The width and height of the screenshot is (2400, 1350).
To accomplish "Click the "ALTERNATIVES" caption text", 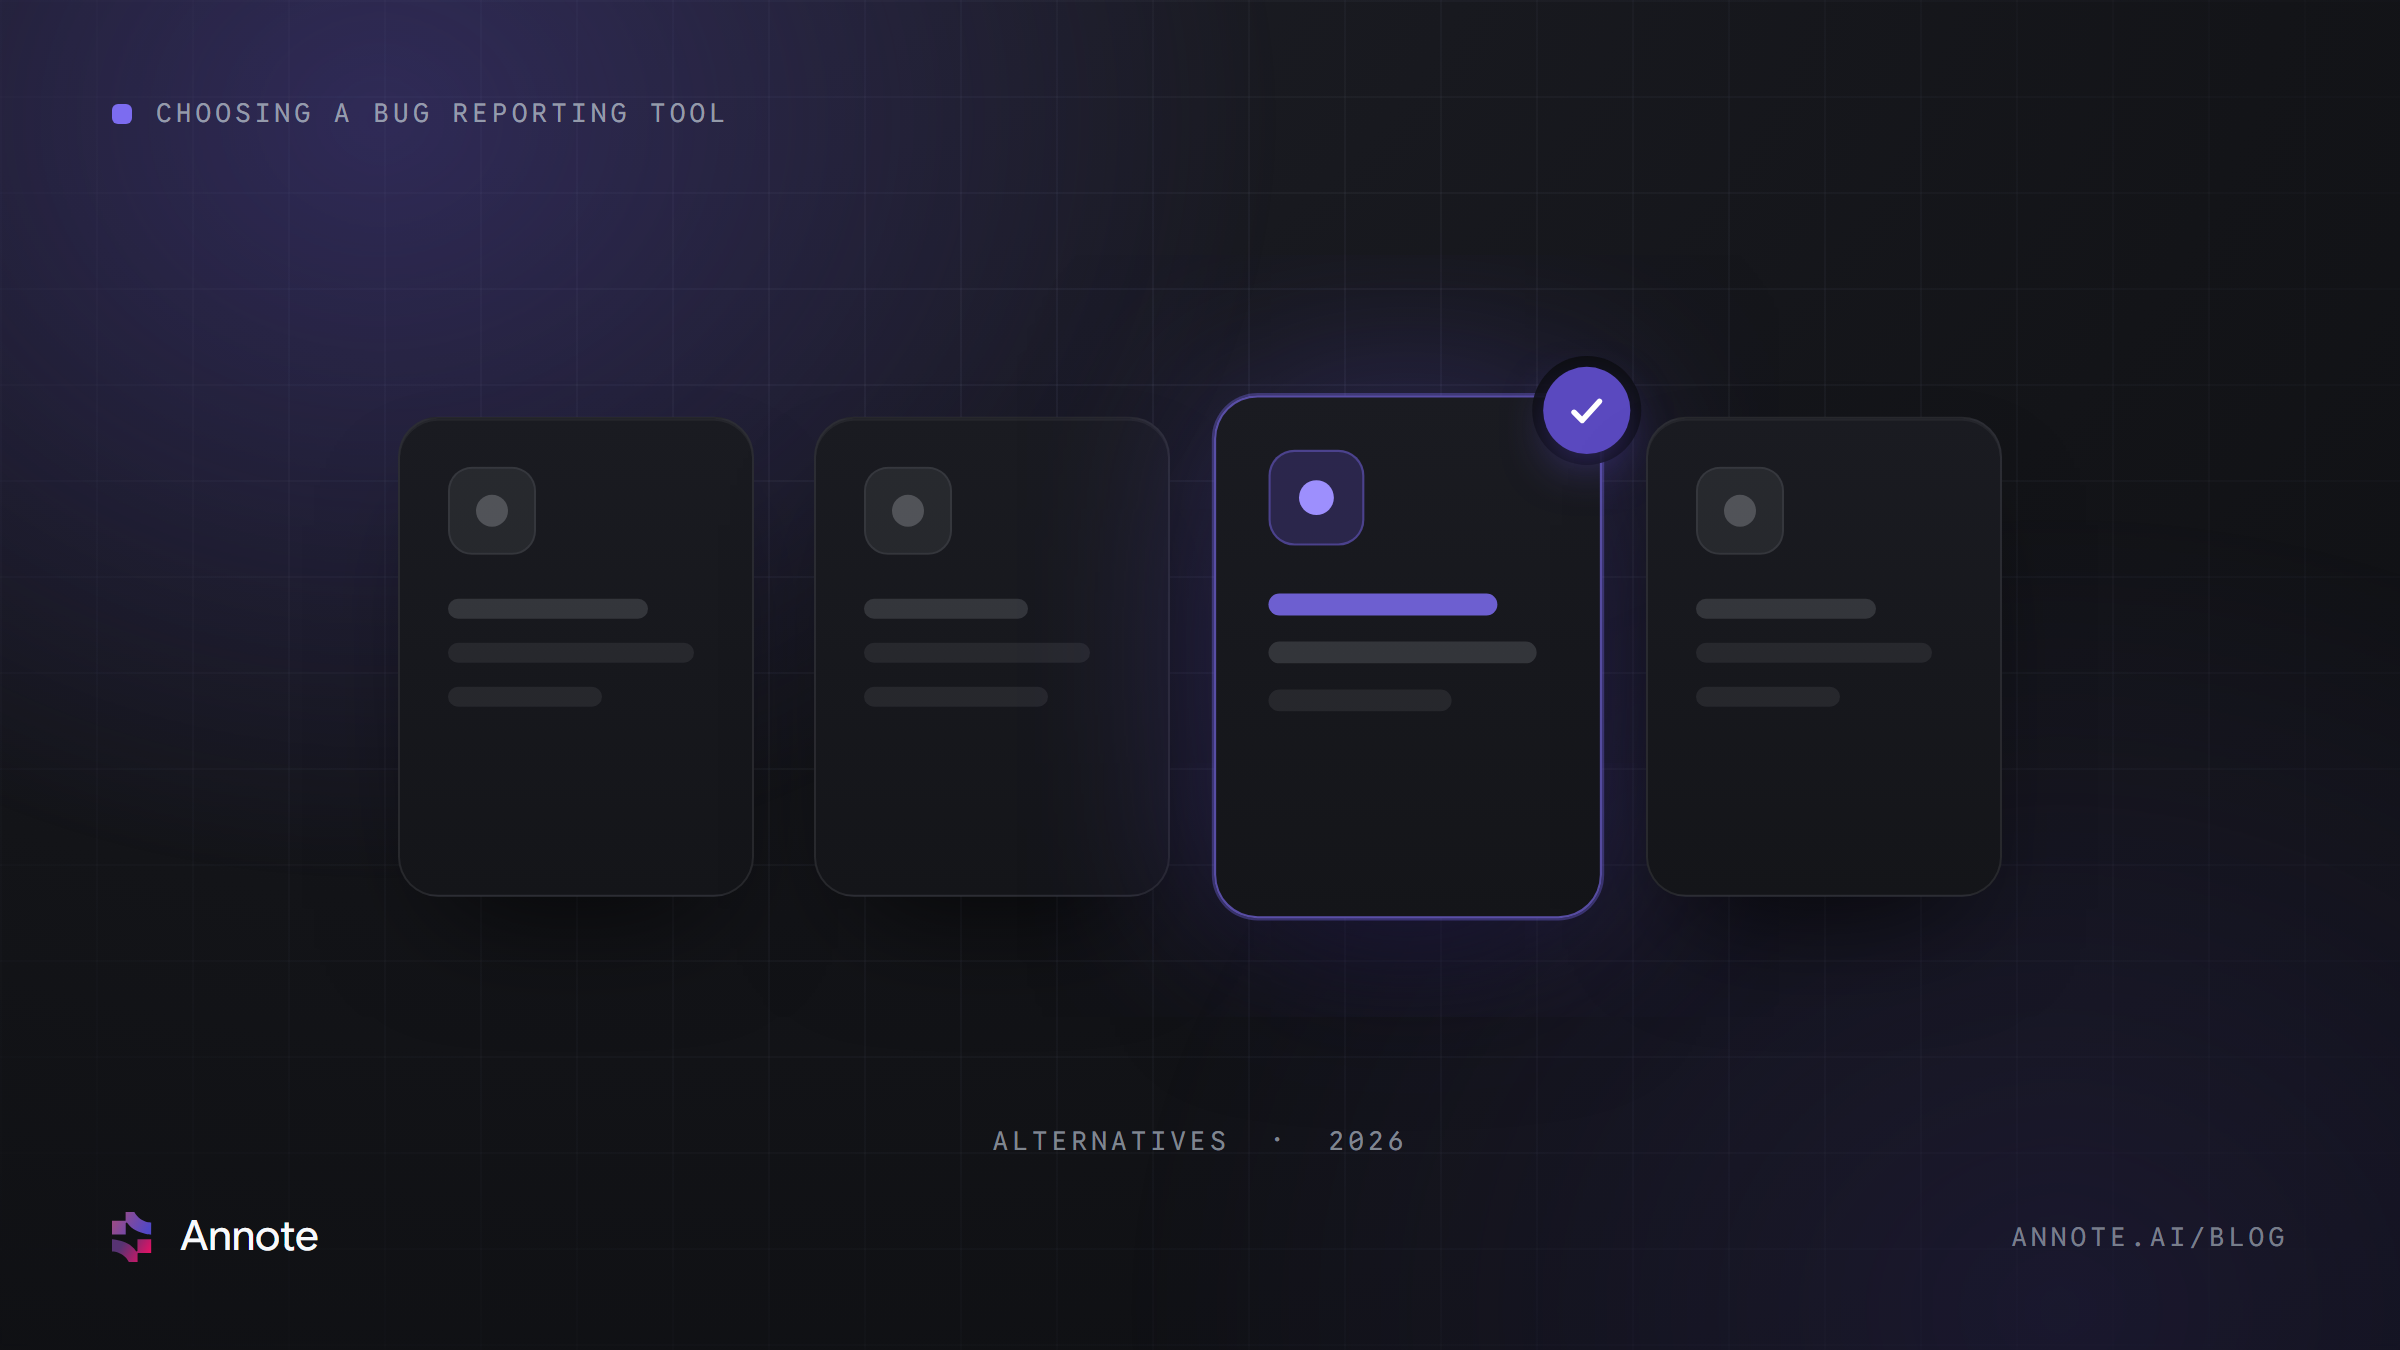I will pos(1110,1141).
